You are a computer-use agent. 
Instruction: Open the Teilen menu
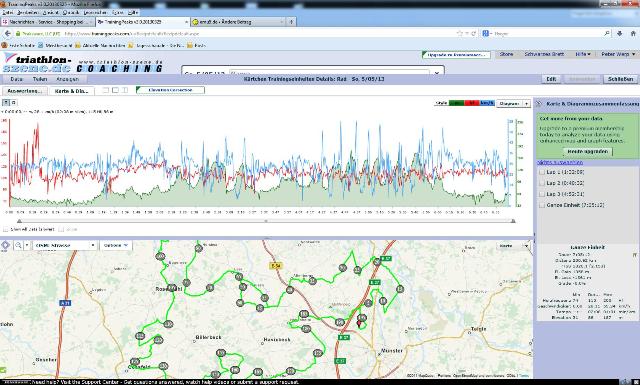pos(40,79)
